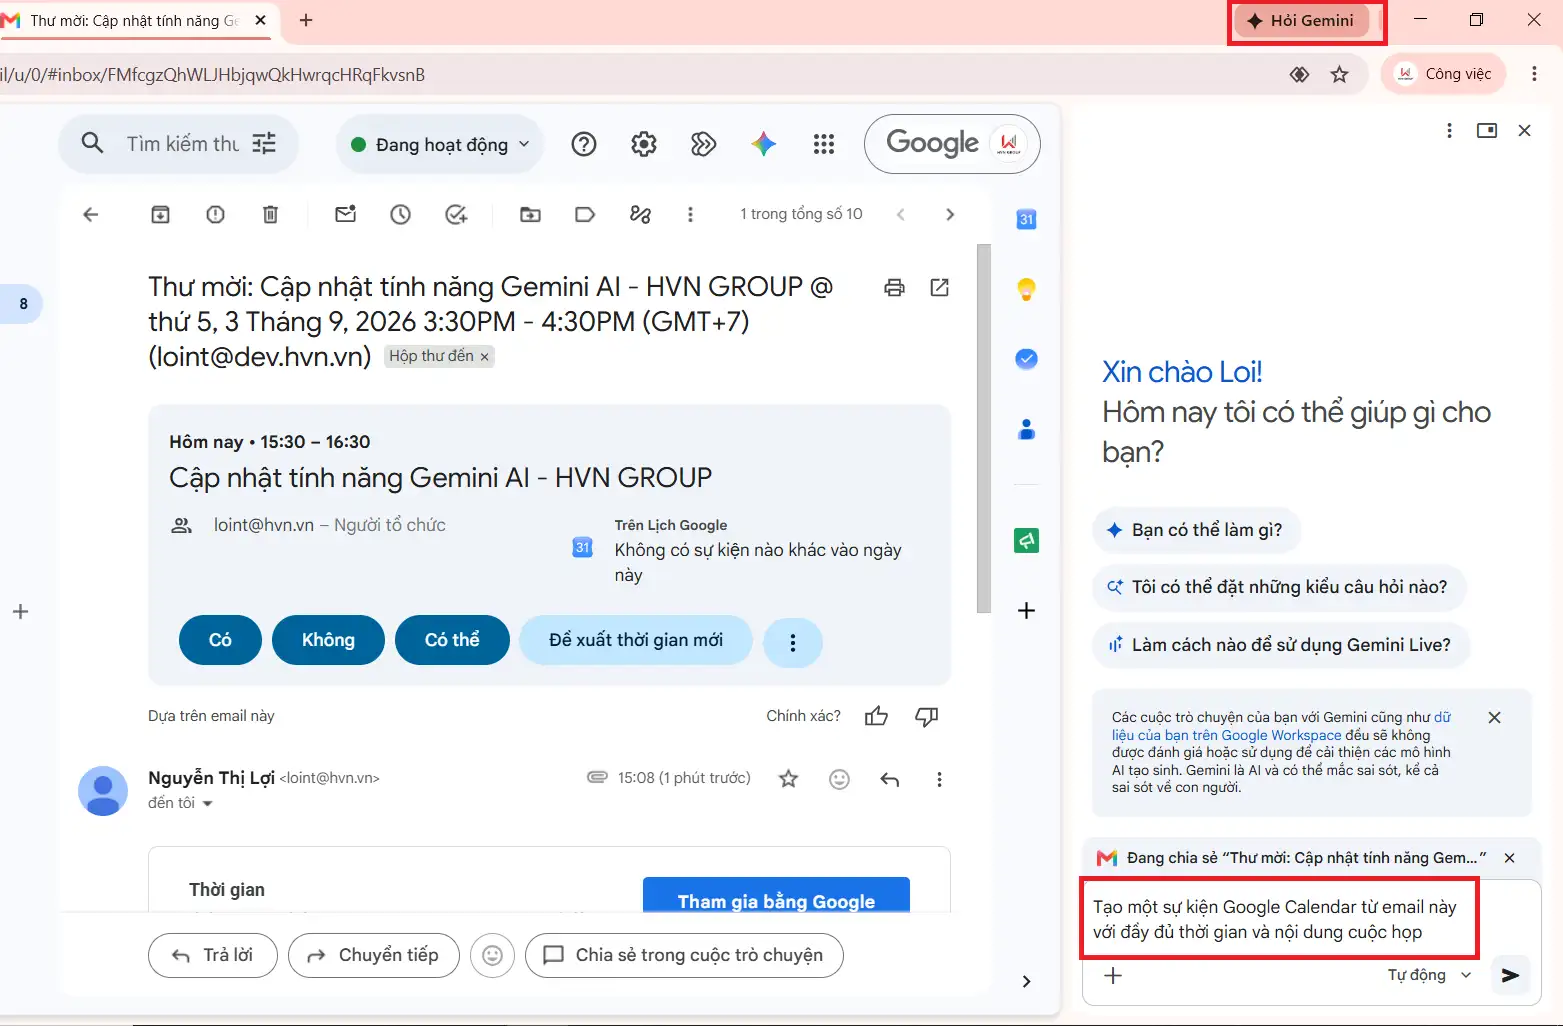Delete this email with trash icon
Screen dimensions: 1563x1026
(270, 214)
